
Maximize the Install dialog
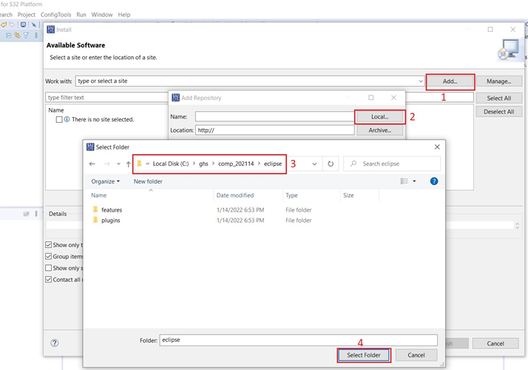[490, 30]
